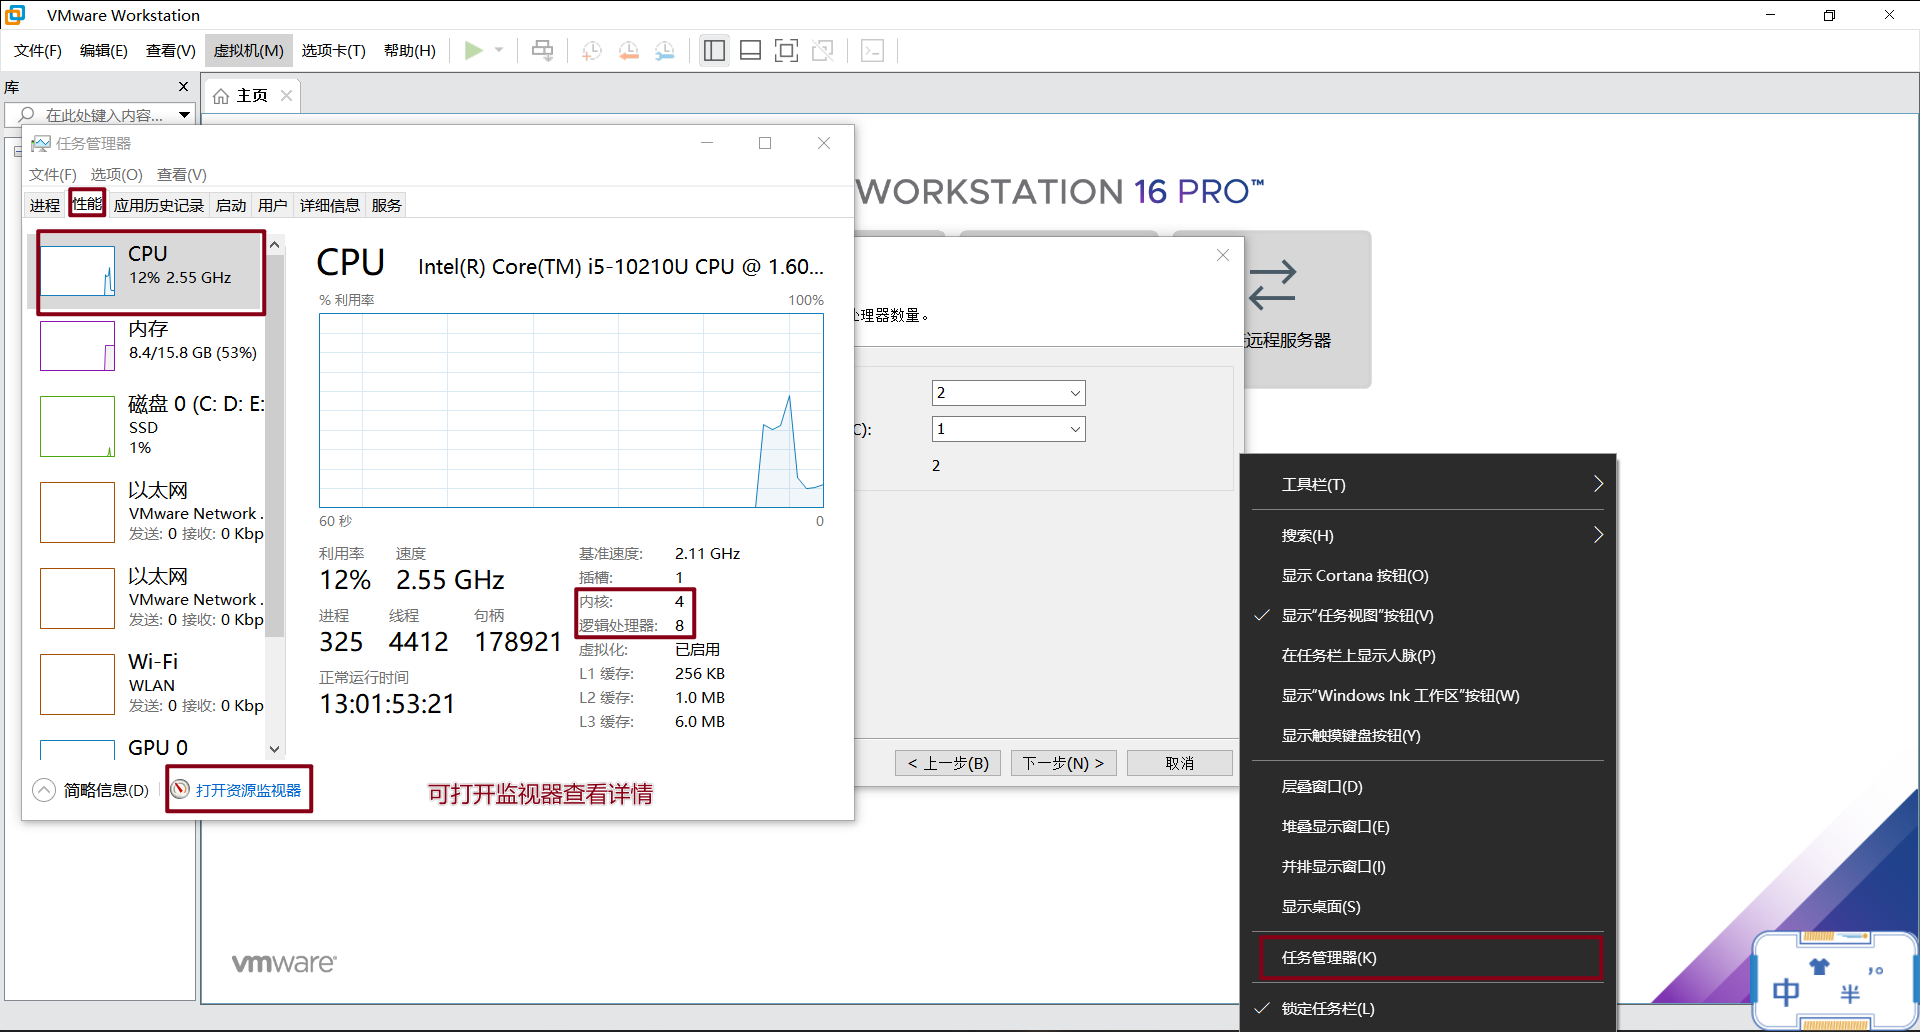Screen dimensions: 1920x1032
Task: Open the power options dropdown arrow
Action: (x=499, y=50)
